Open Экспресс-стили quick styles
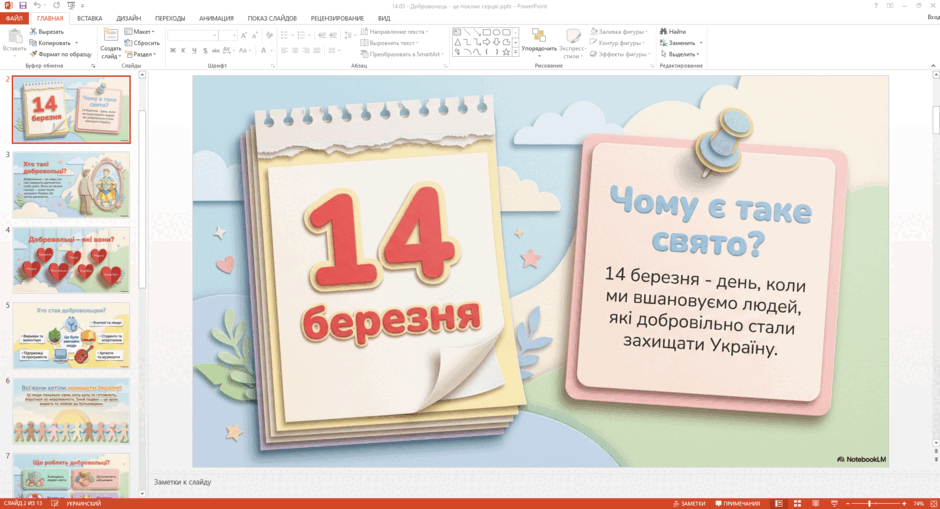 (573, 43)
